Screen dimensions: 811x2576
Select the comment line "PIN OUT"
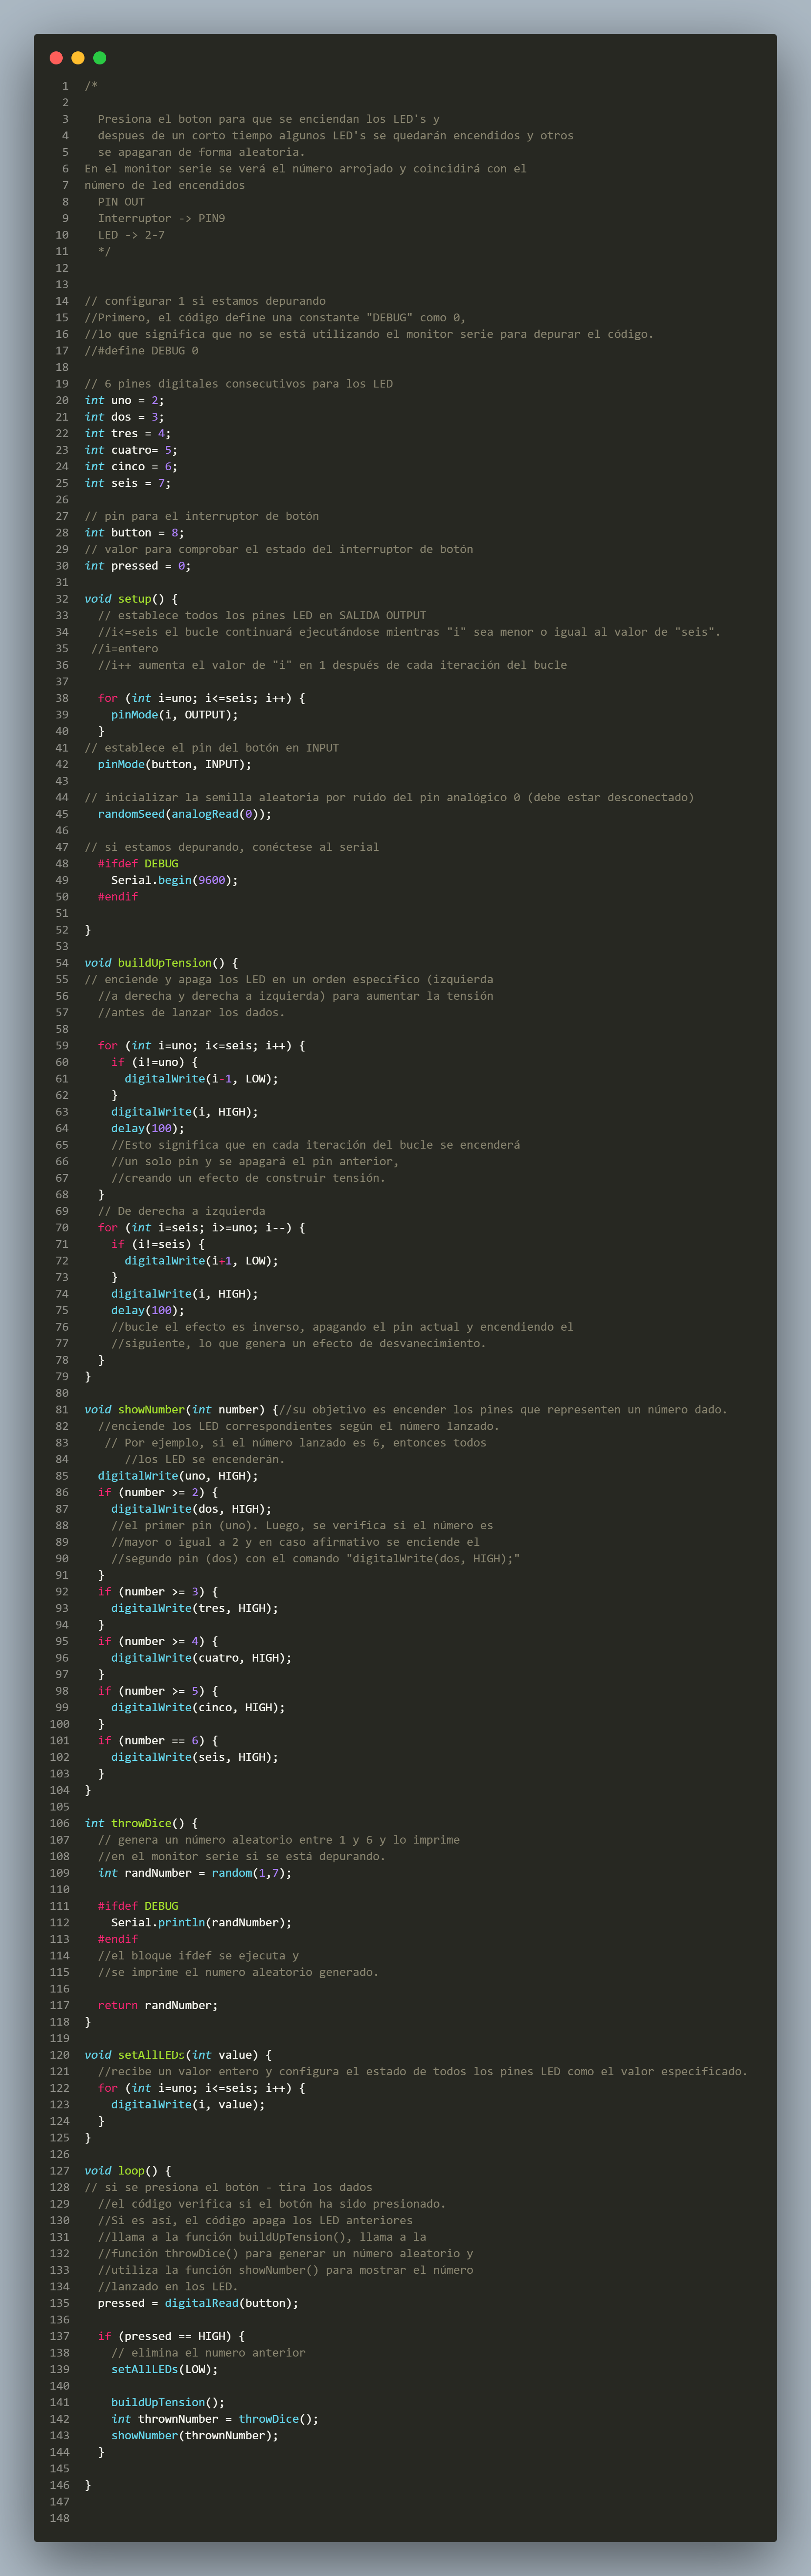[x=121, y=202]
